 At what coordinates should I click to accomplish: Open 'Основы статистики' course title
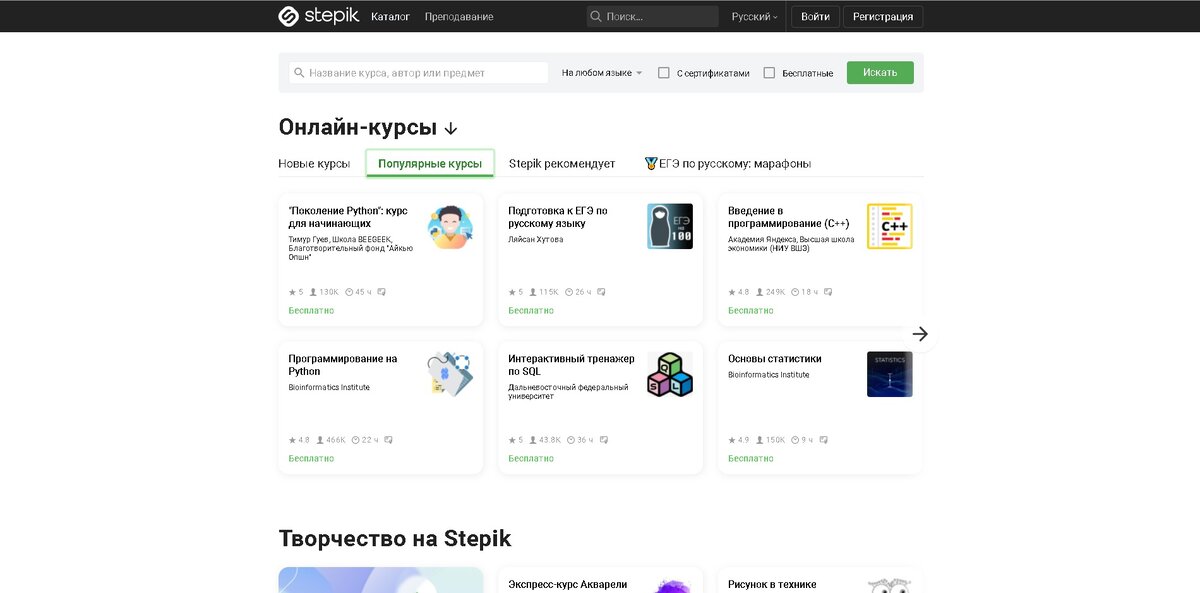click(x=775, y=359)
